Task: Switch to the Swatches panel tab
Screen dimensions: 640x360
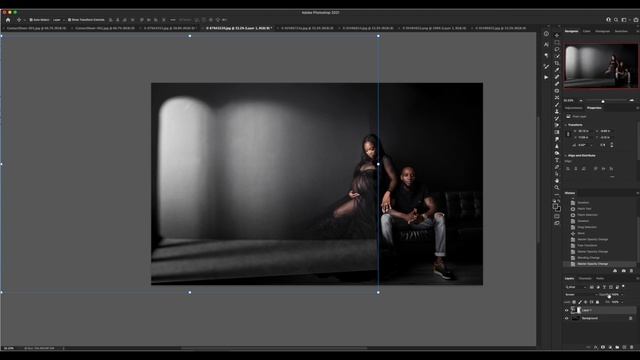Action: point(621,31)
